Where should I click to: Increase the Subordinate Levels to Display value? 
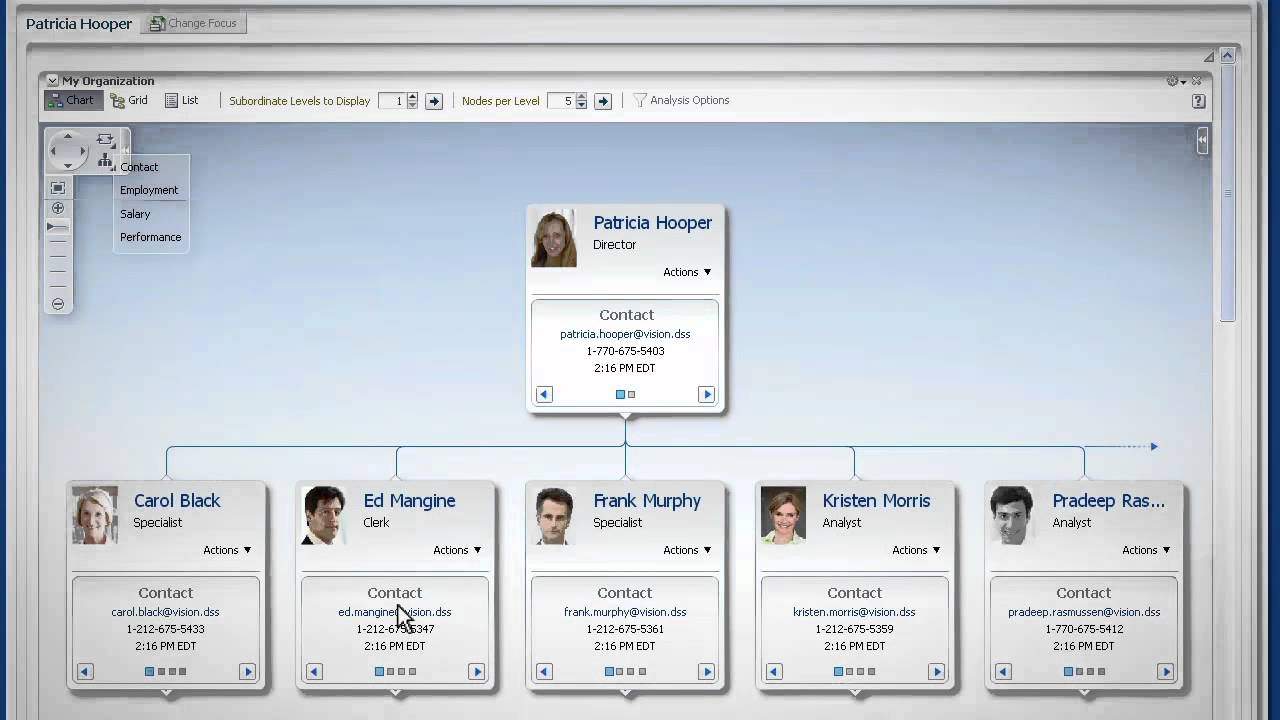pyautogui.click(x=412, y=97)
